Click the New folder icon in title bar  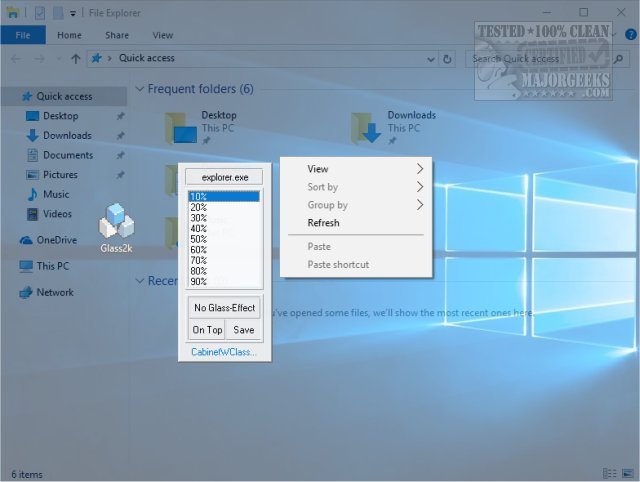coord(58,13)
